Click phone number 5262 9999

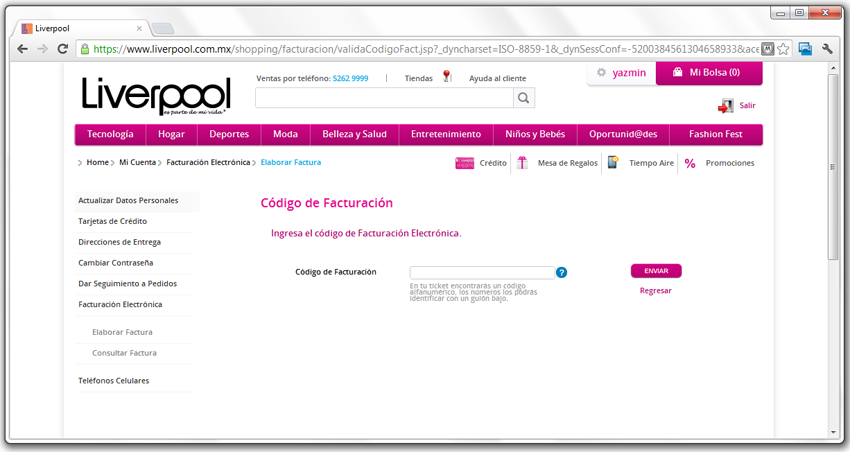350,79
